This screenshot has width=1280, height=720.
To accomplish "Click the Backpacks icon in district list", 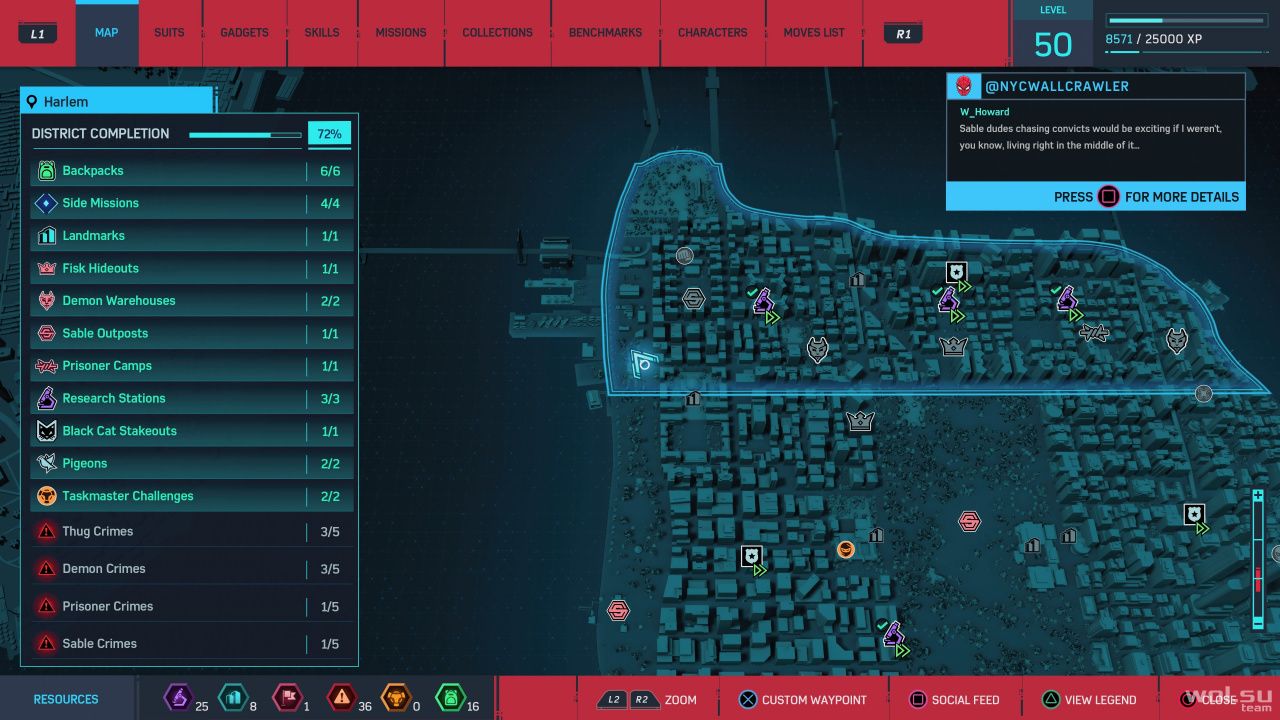I will (x=46, y=171).
